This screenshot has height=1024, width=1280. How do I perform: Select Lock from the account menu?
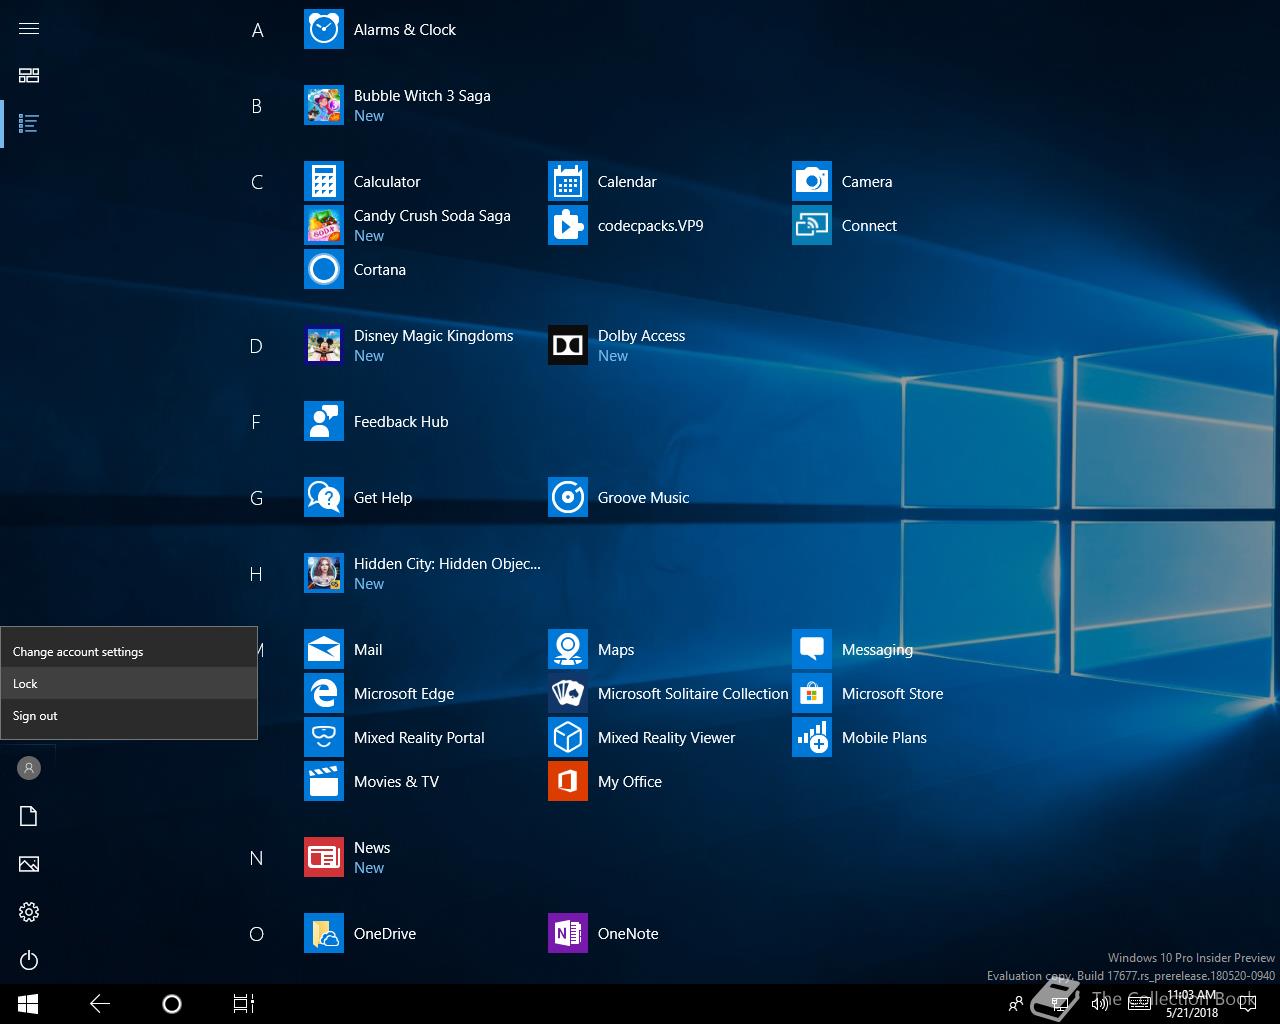129,683
